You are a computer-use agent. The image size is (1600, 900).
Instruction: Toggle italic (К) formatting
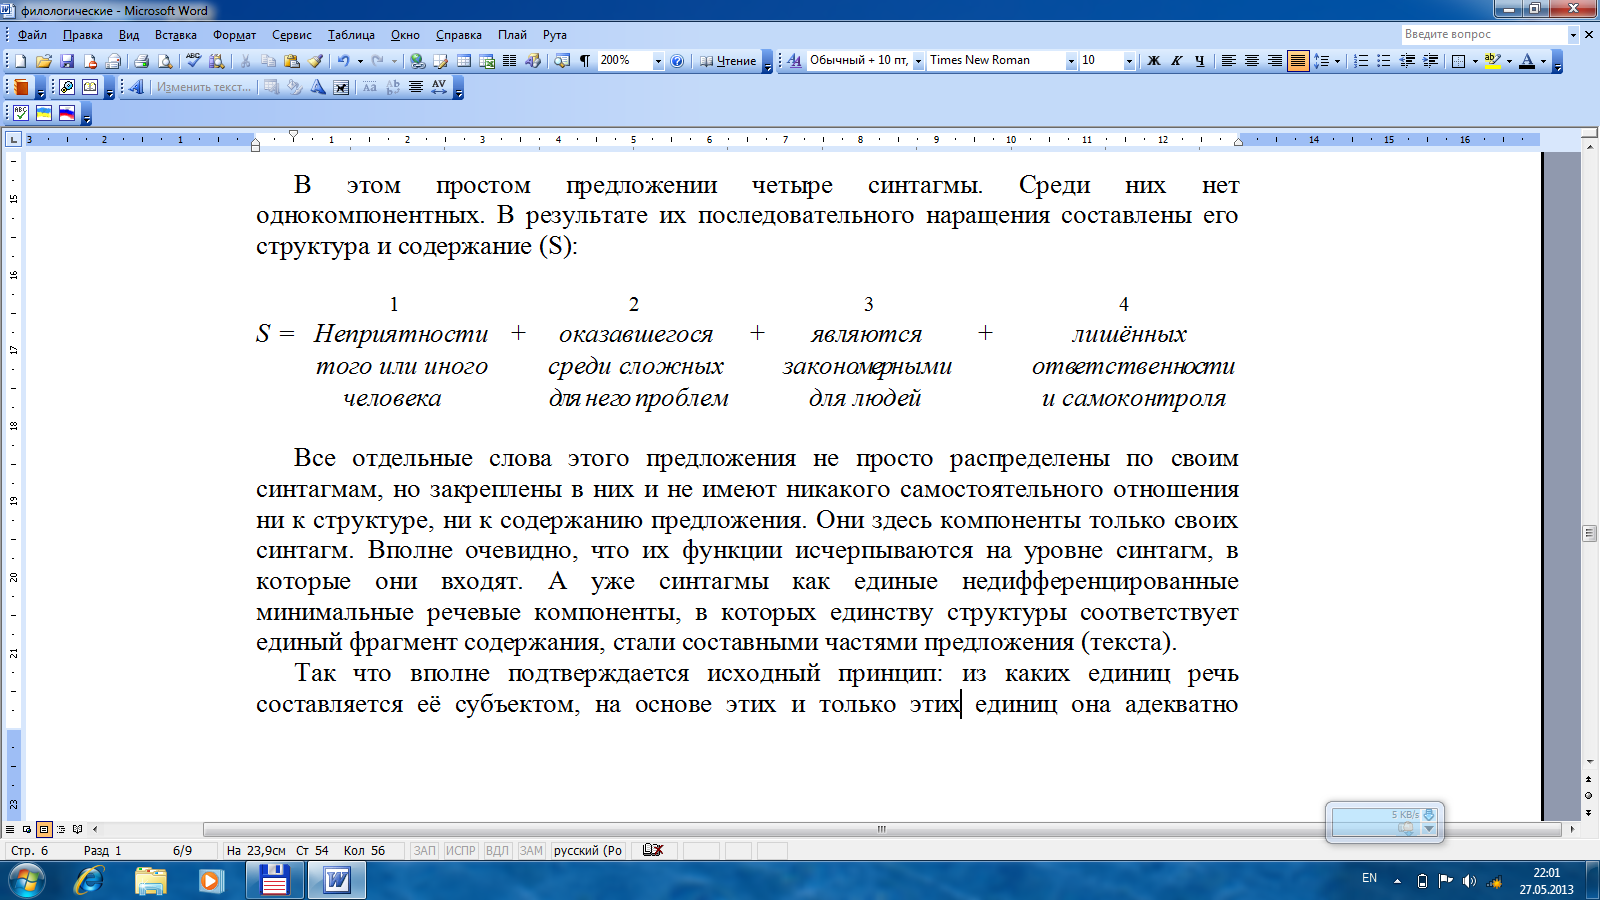pos(1177,61)
